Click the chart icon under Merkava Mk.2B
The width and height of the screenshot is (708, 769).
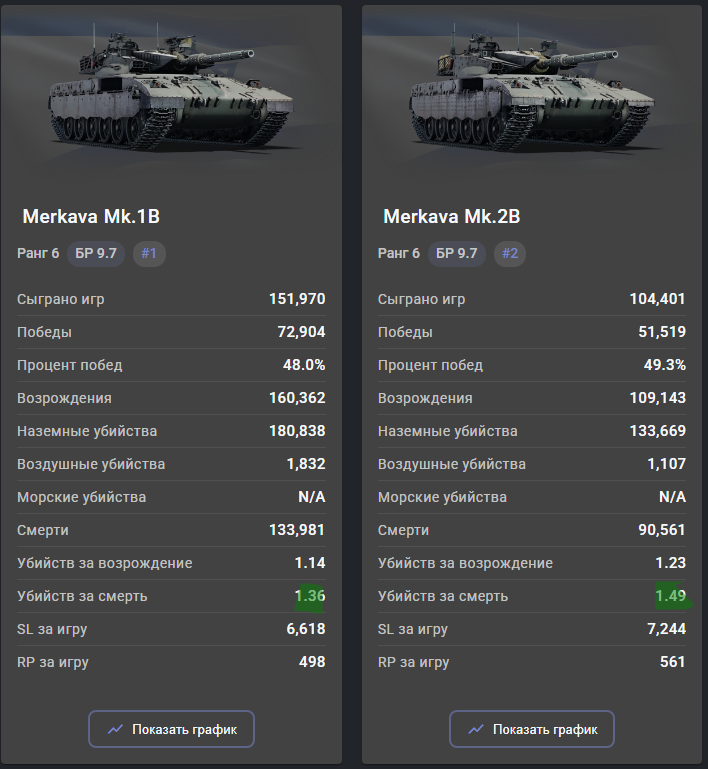click(476, 729)
